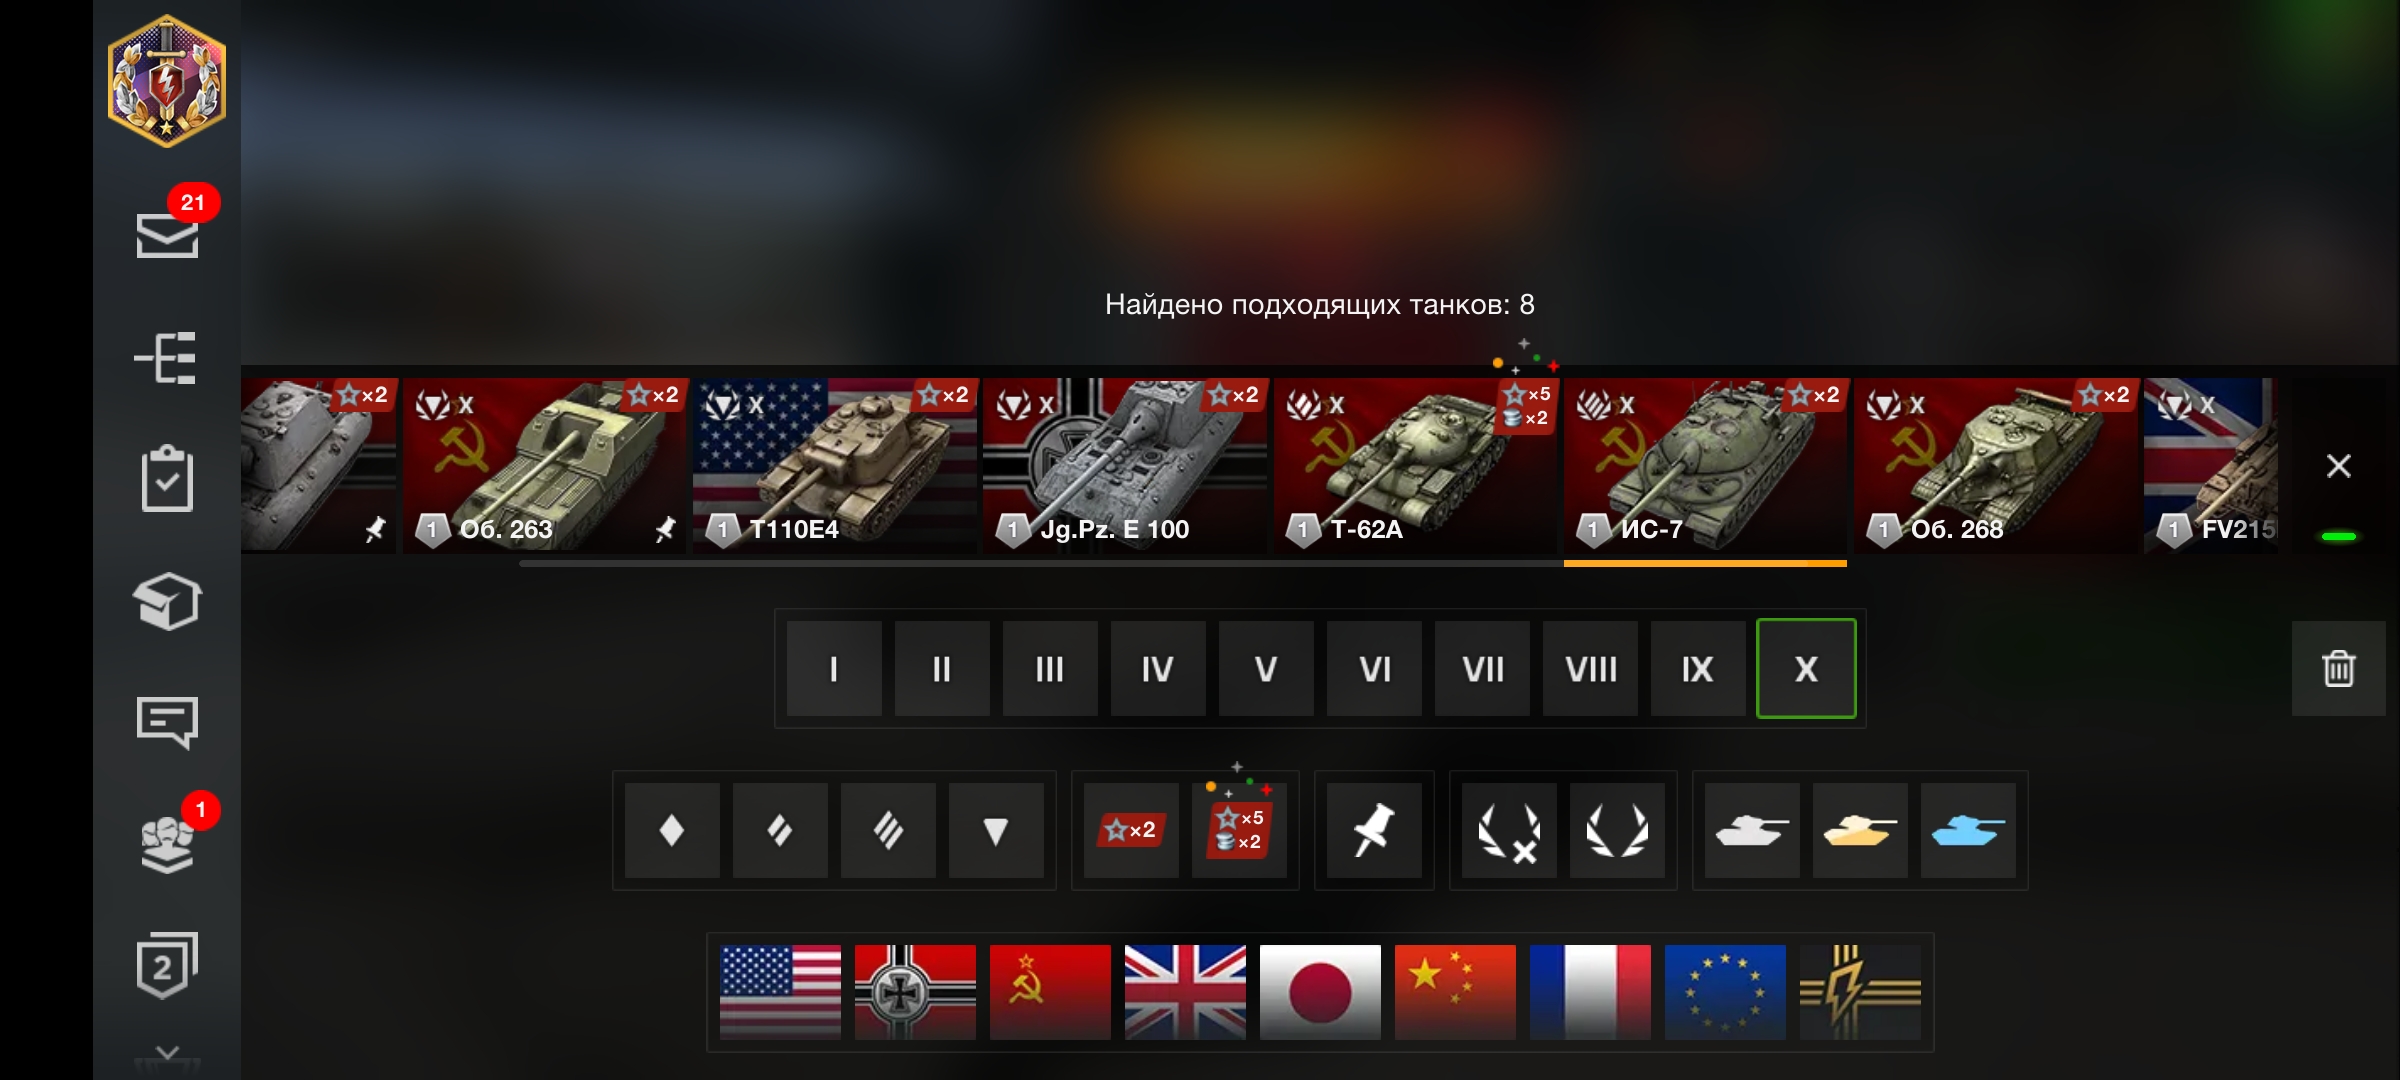Open the chat messages icon
Screen dimensions: 2400x1080
[167, 722]
